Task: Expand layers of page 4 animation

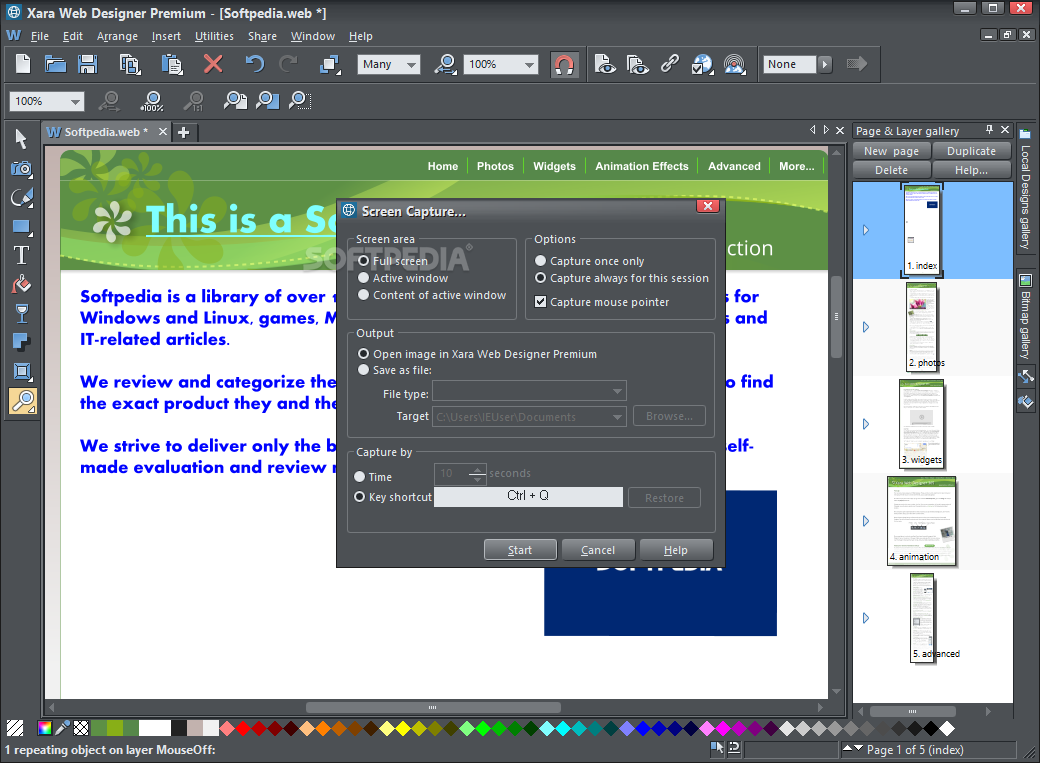Action: tap(866, 521)
